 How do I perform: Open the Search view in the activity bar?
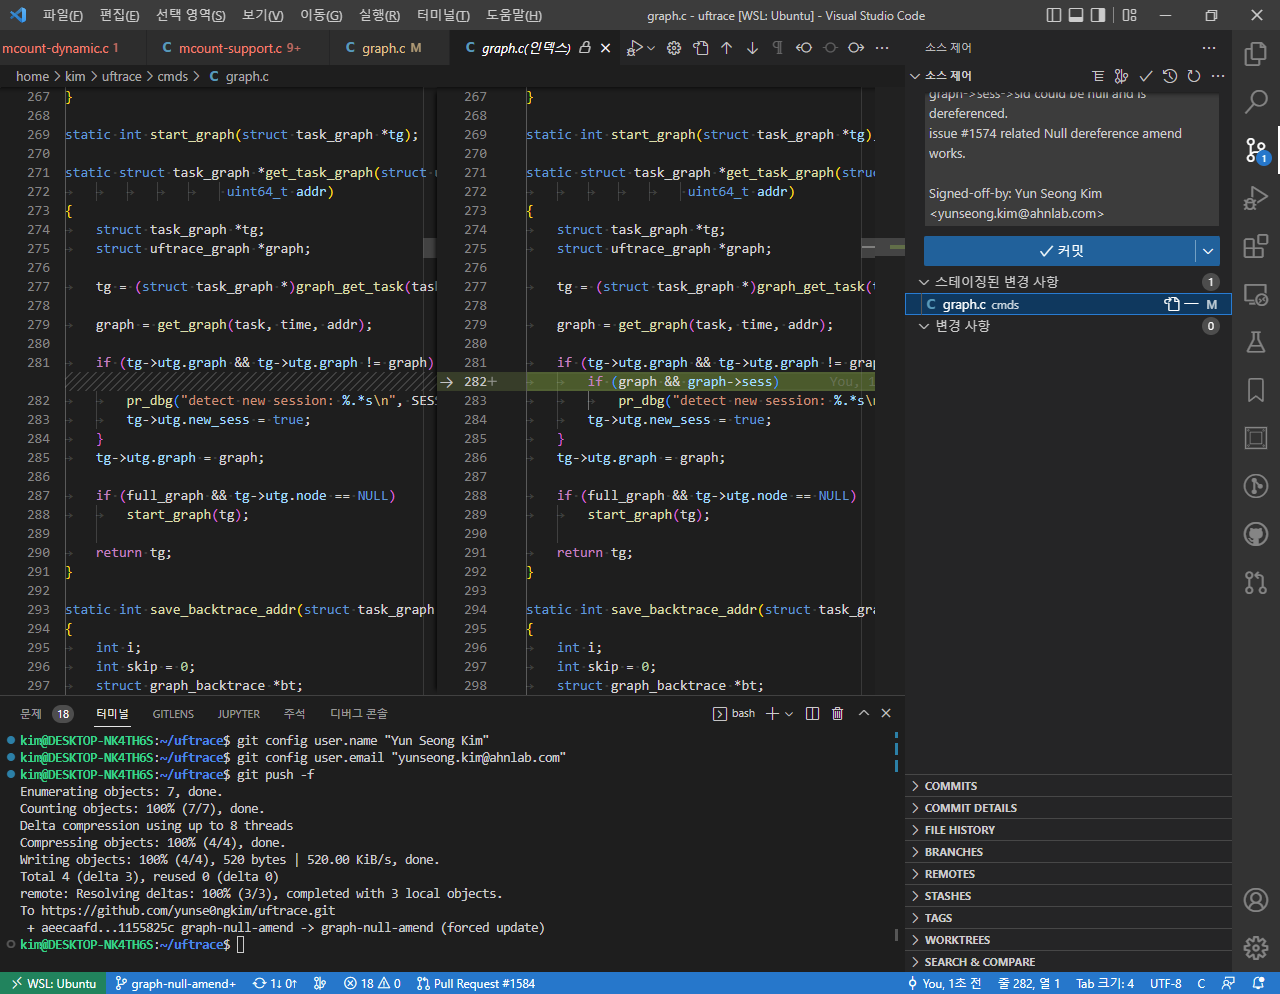coord(1256,101)
